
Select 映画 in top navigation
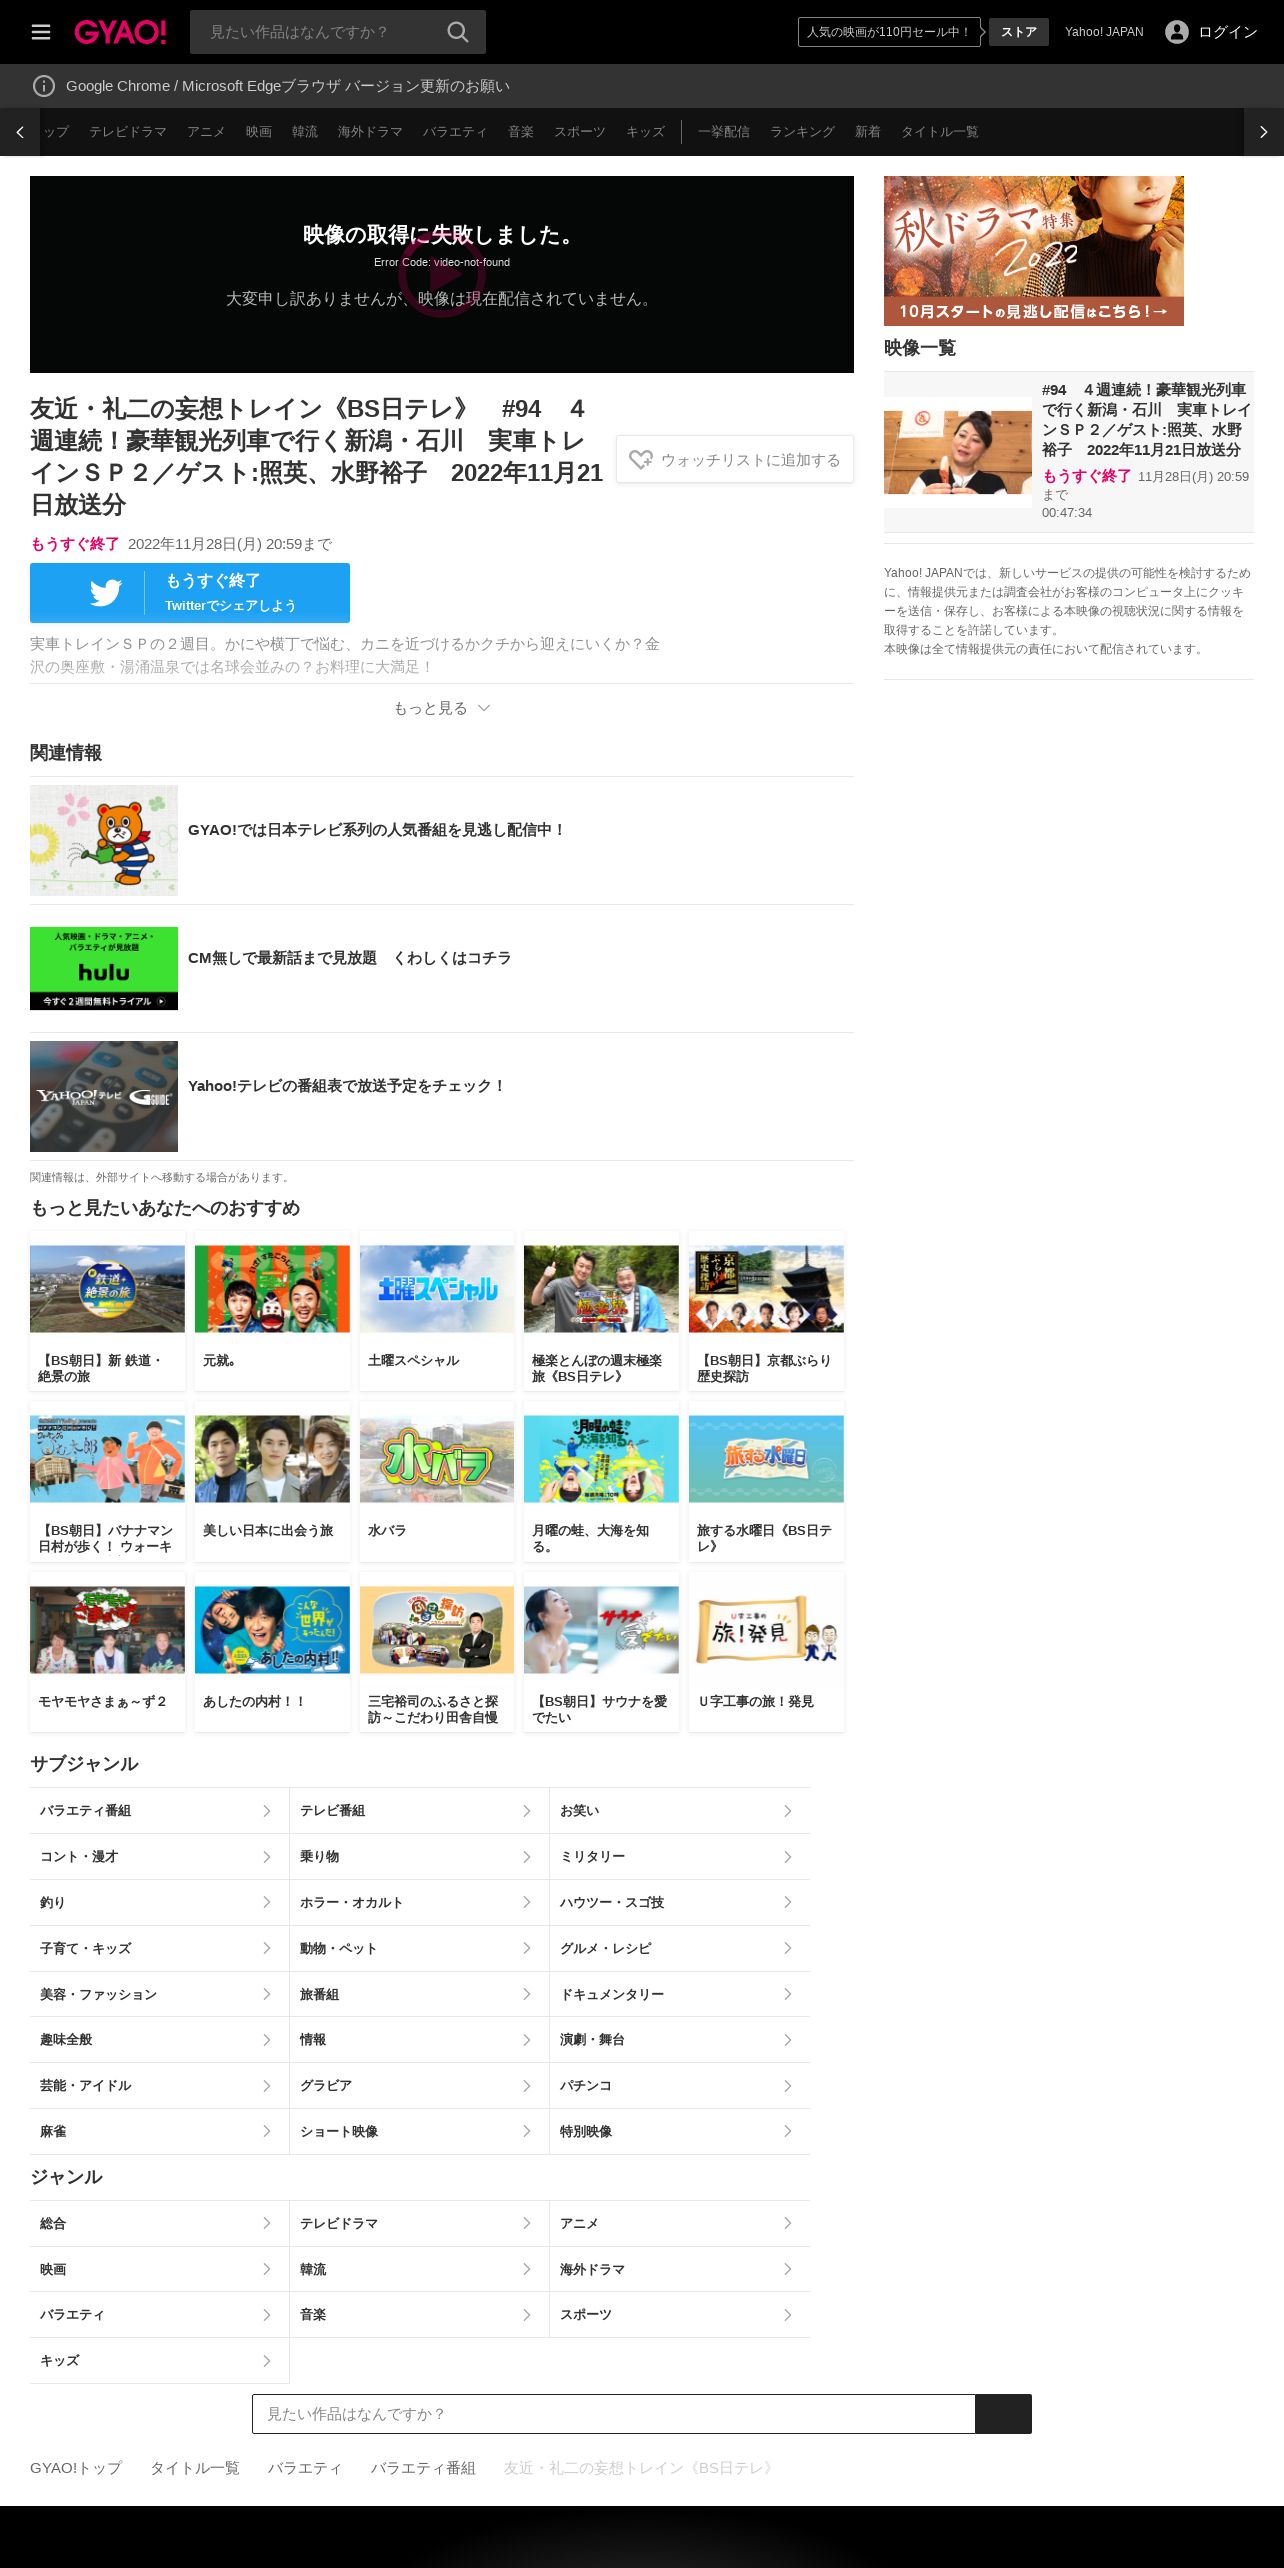point(259,132)
